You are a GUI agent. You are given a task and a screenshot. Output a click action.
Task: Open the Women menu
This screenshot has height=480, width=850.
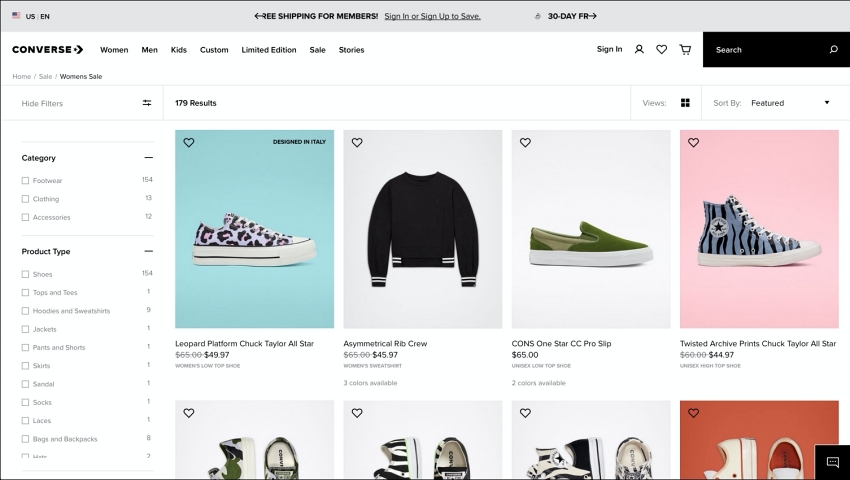[x=114, y=50]
